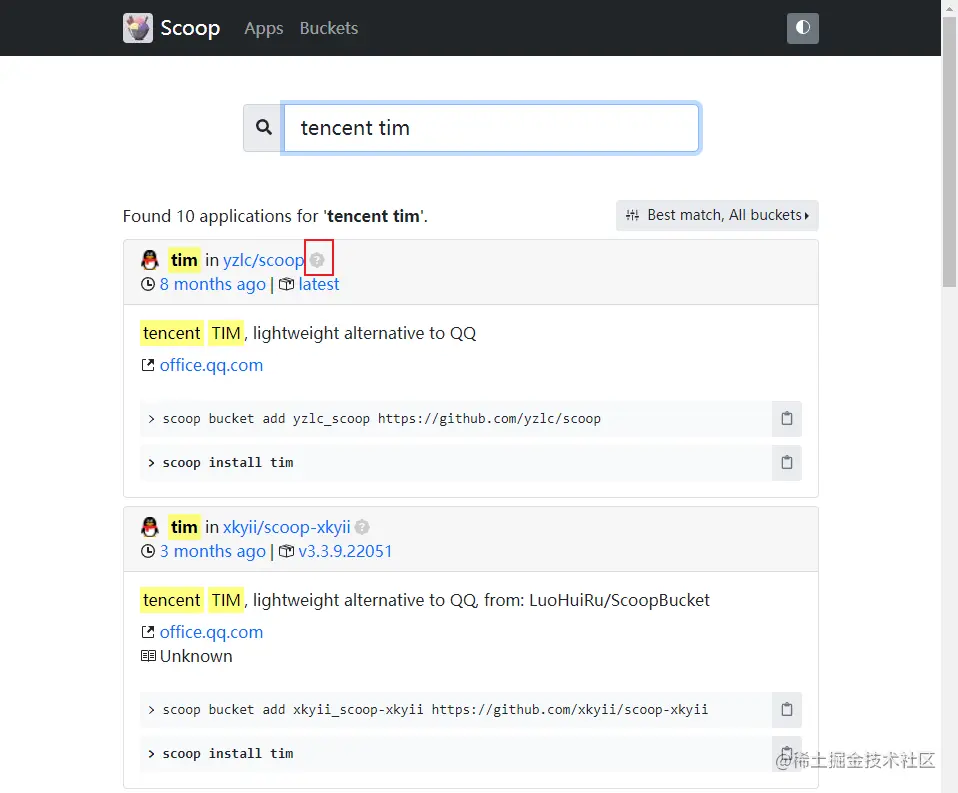Click the package icon beside v3.3.9.22051
Viewport: 958px width, 793px height.
[x=287, y=551]
